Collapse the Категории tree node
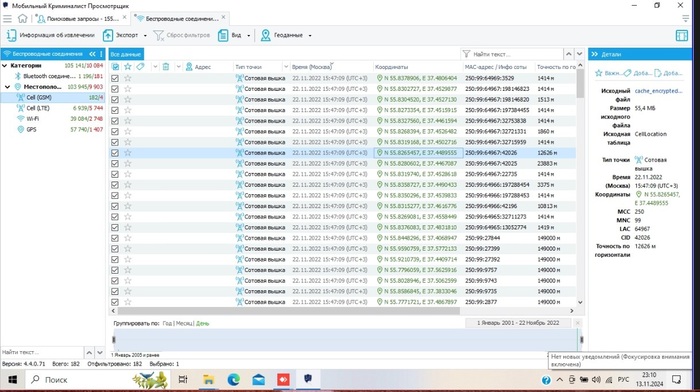 [5, 65]
